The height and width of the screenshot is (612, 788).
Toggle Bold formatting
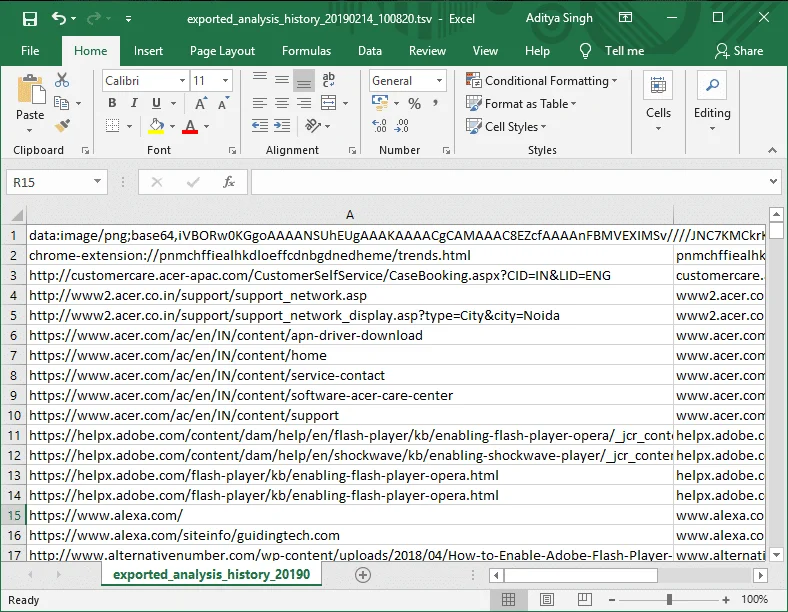pyautogui.click(x=112, y=103)
